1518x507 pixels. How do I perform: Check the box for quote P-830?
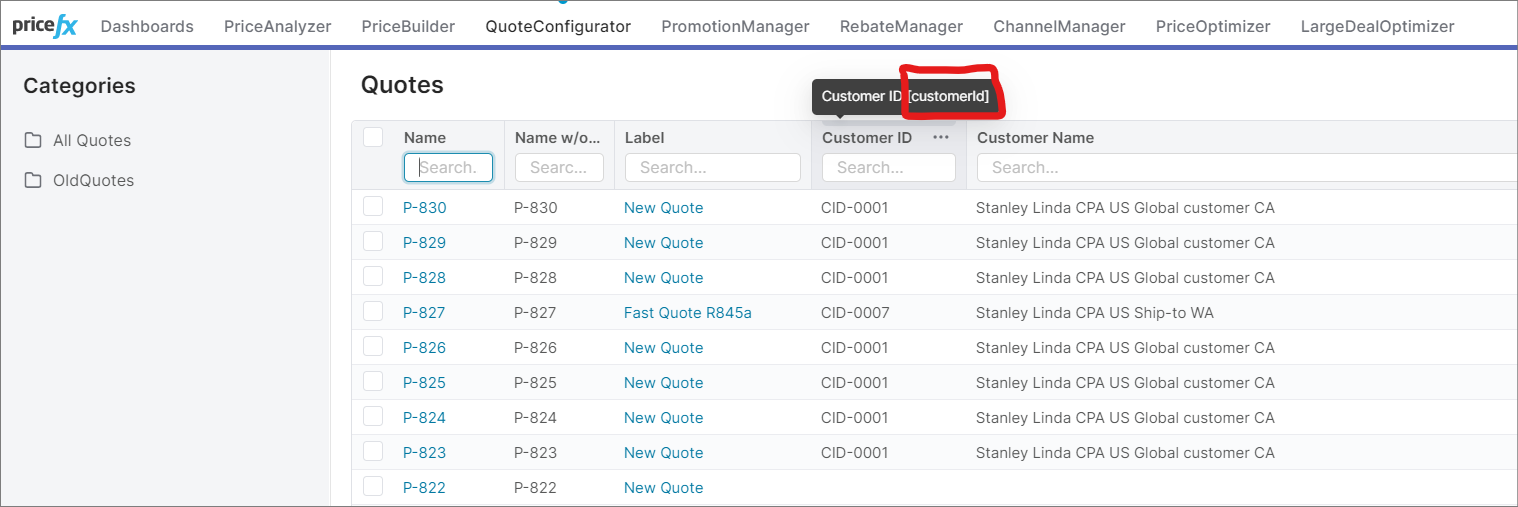tap(373, 207)
